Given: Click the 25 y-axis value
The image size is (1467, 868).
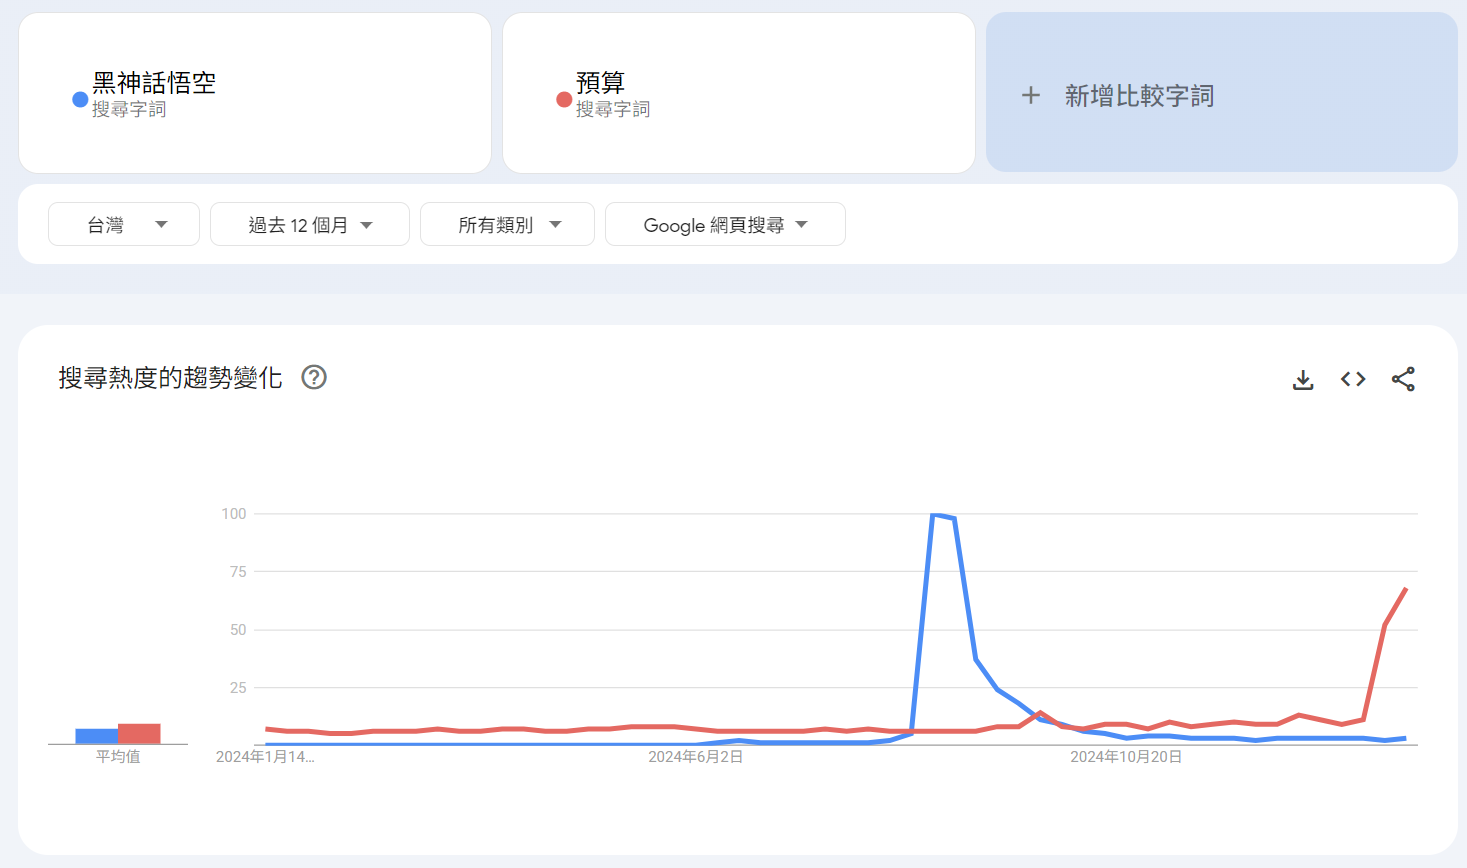Looking at the screenshot, I should coord(238,688).
